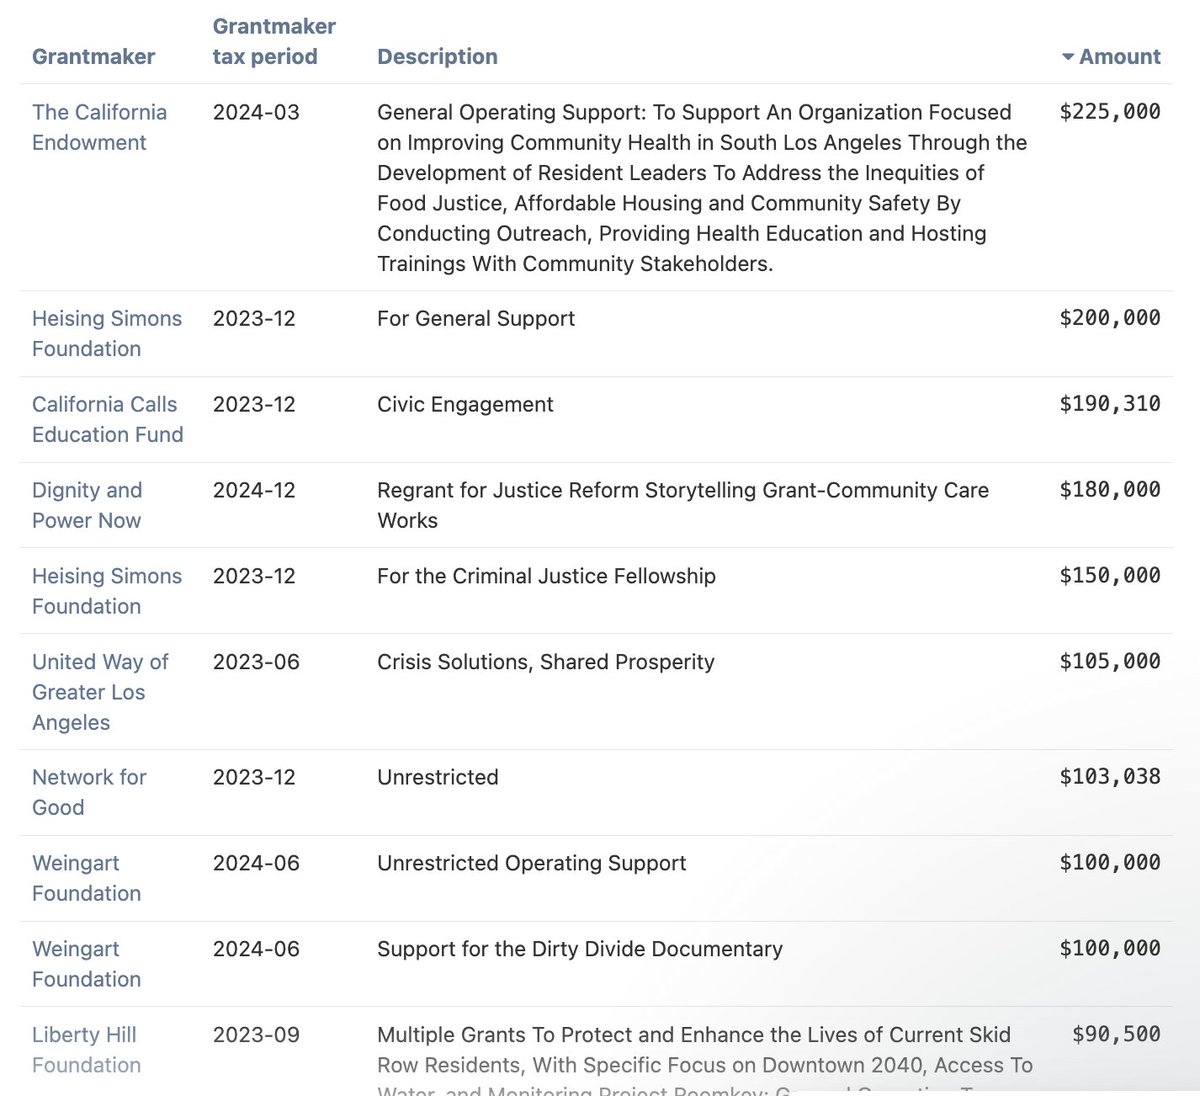Follow the Network for Good link

coord(89,792)
